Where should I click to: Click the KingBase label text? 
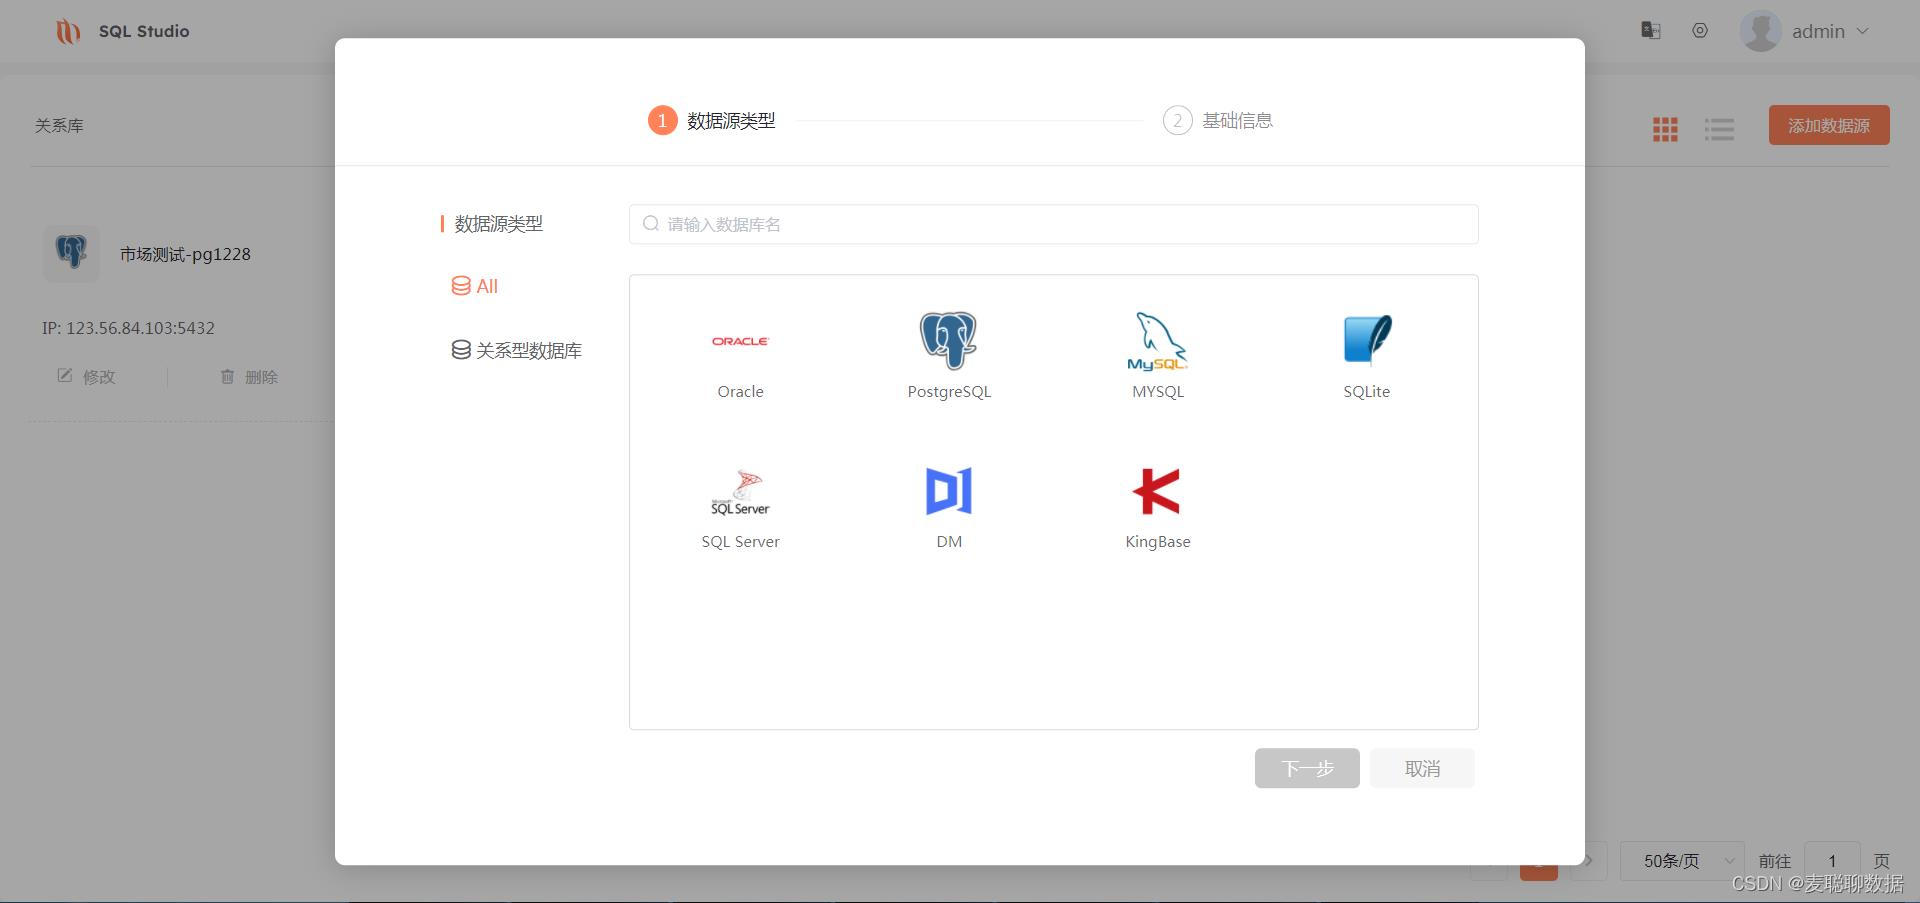[1158, 542]
